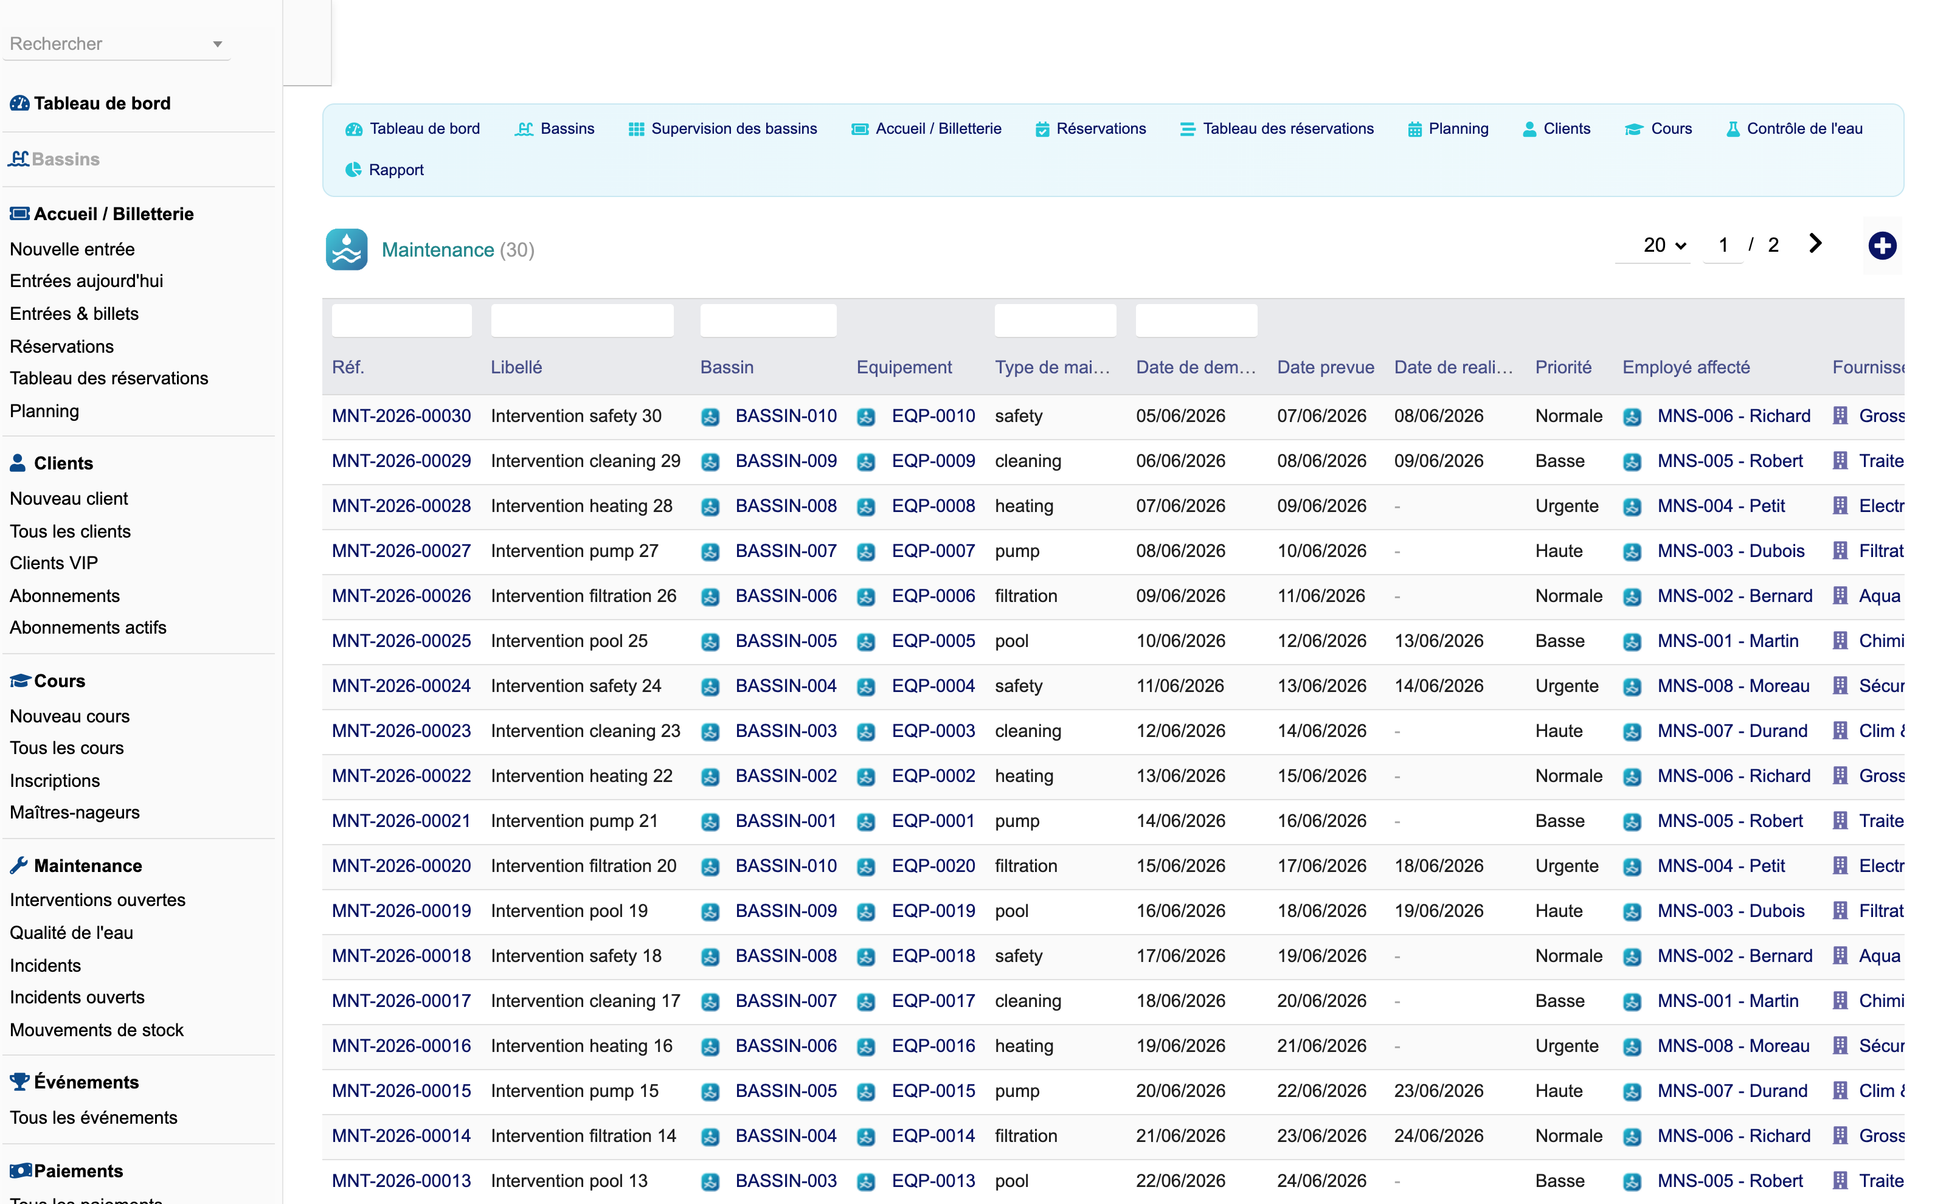Viewport: 1946px width, 1204px height.
Task: Click the add new maintenance plus icon
Action: click(x=1882, y=245)
